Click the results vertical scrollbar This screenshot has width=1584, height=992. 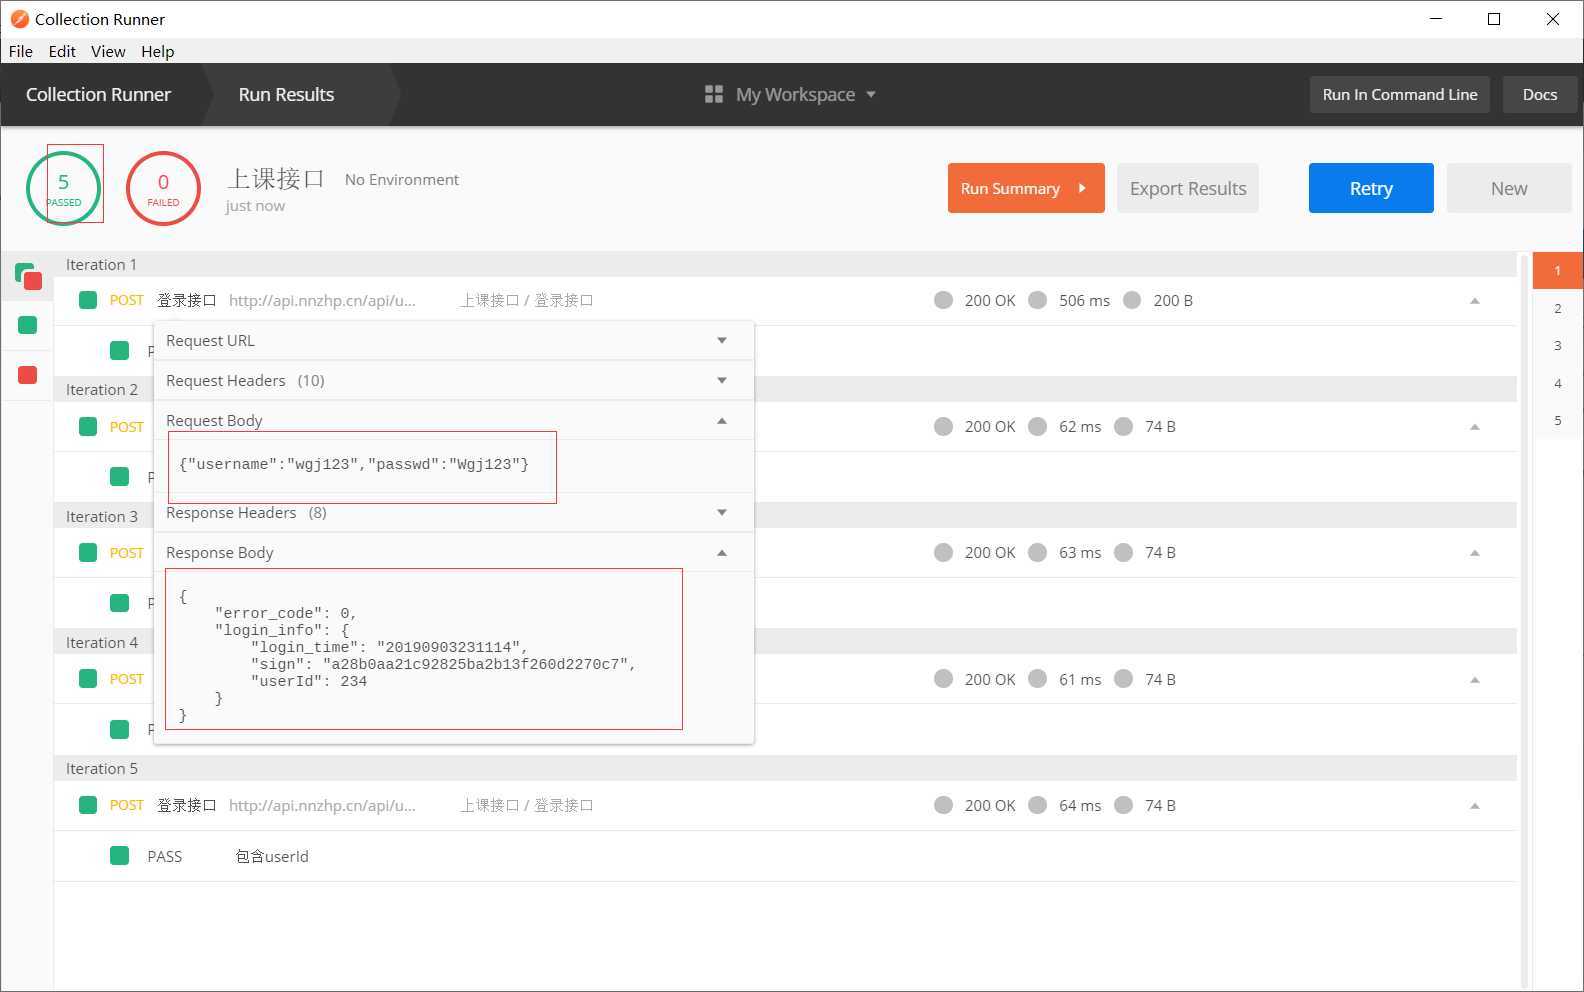[1525, 620]
